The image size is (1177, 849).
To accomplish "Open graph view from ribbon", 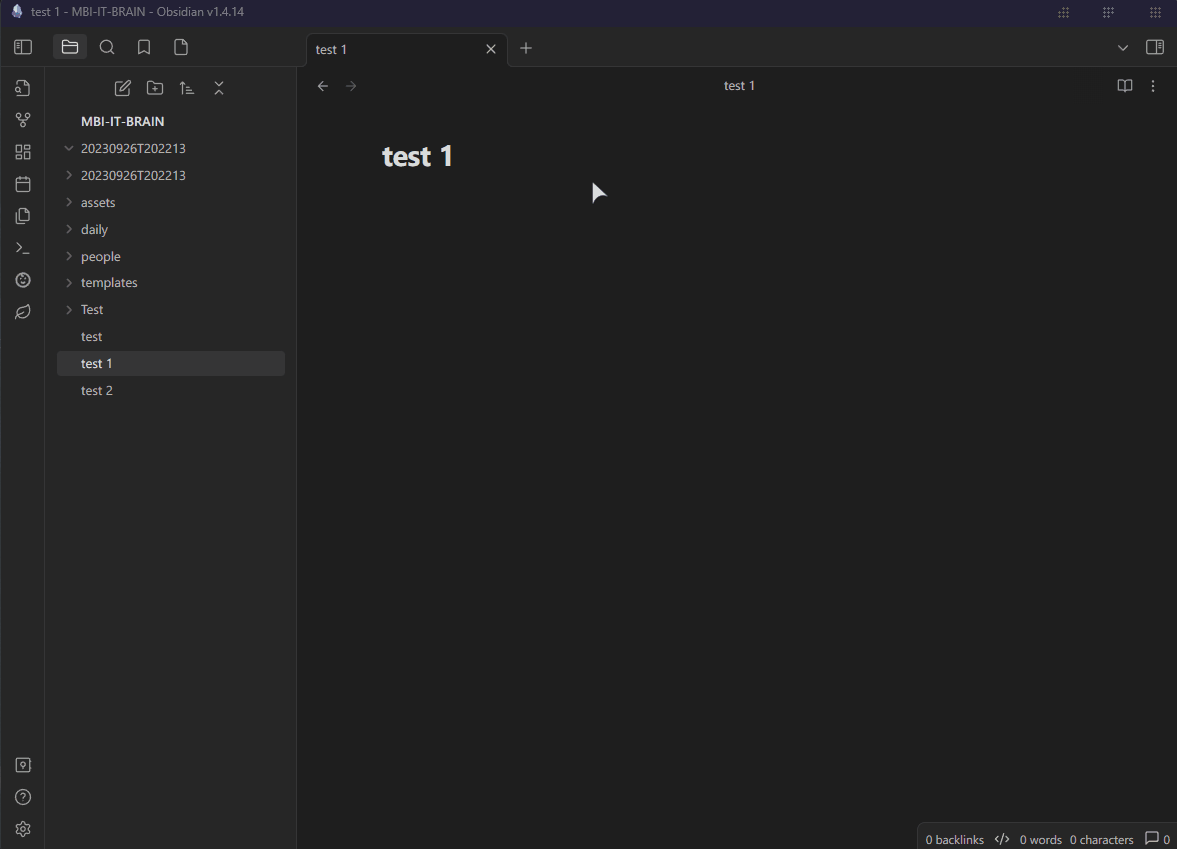I will click(23, 120).
